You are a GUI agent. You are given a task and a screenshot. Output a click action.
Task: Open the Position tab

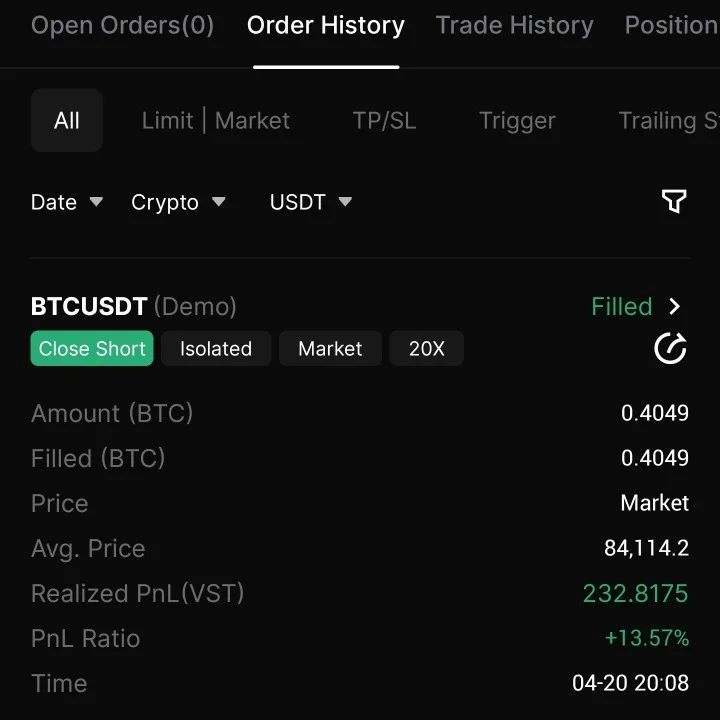pyautogui.click(x=670, y=26)
